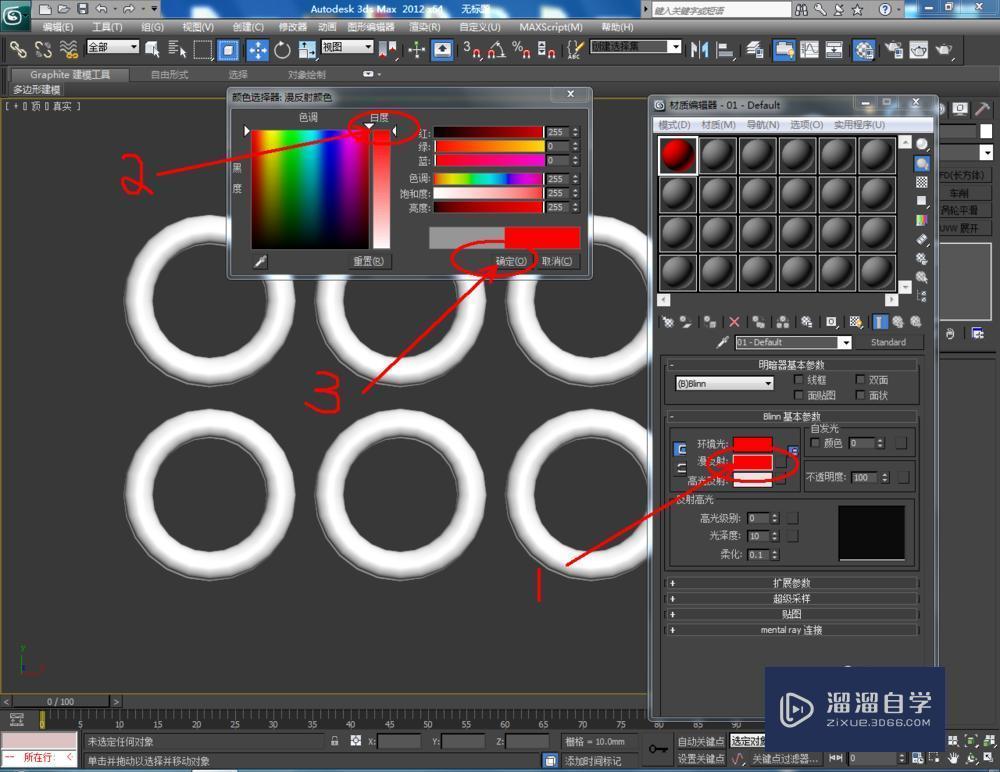Image resolution: width=1000 pixels, height=772 pixels.
Task: Open the (B)Blinn shader dropdown
Action: click(767, 383)
